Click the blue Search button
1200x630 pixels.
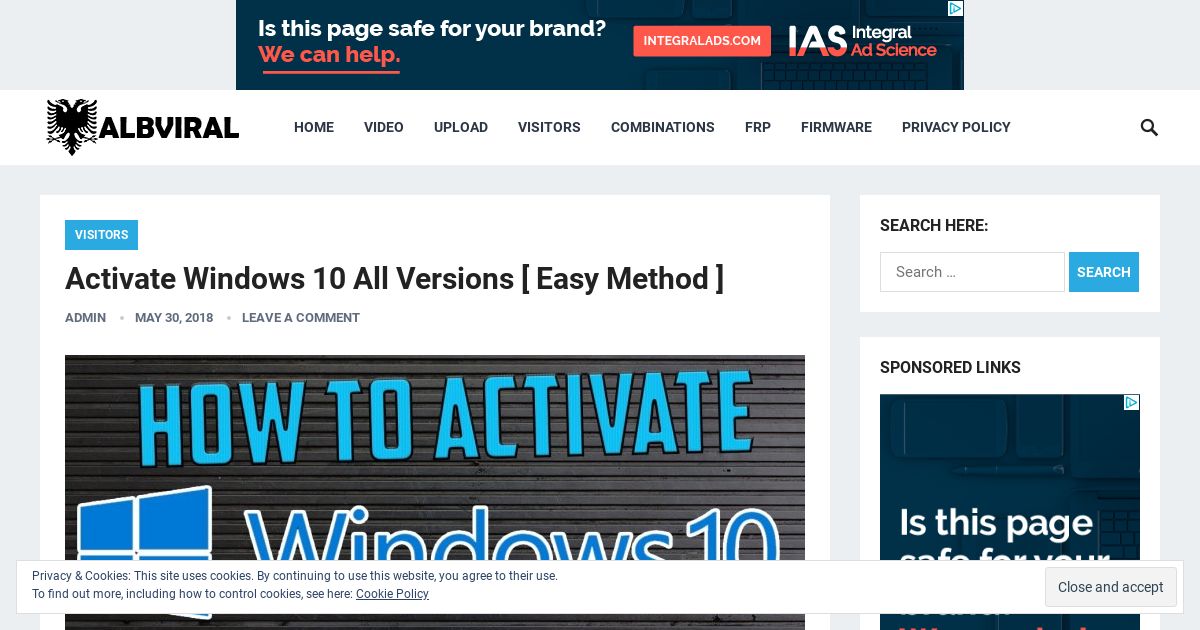[1104, 272]
